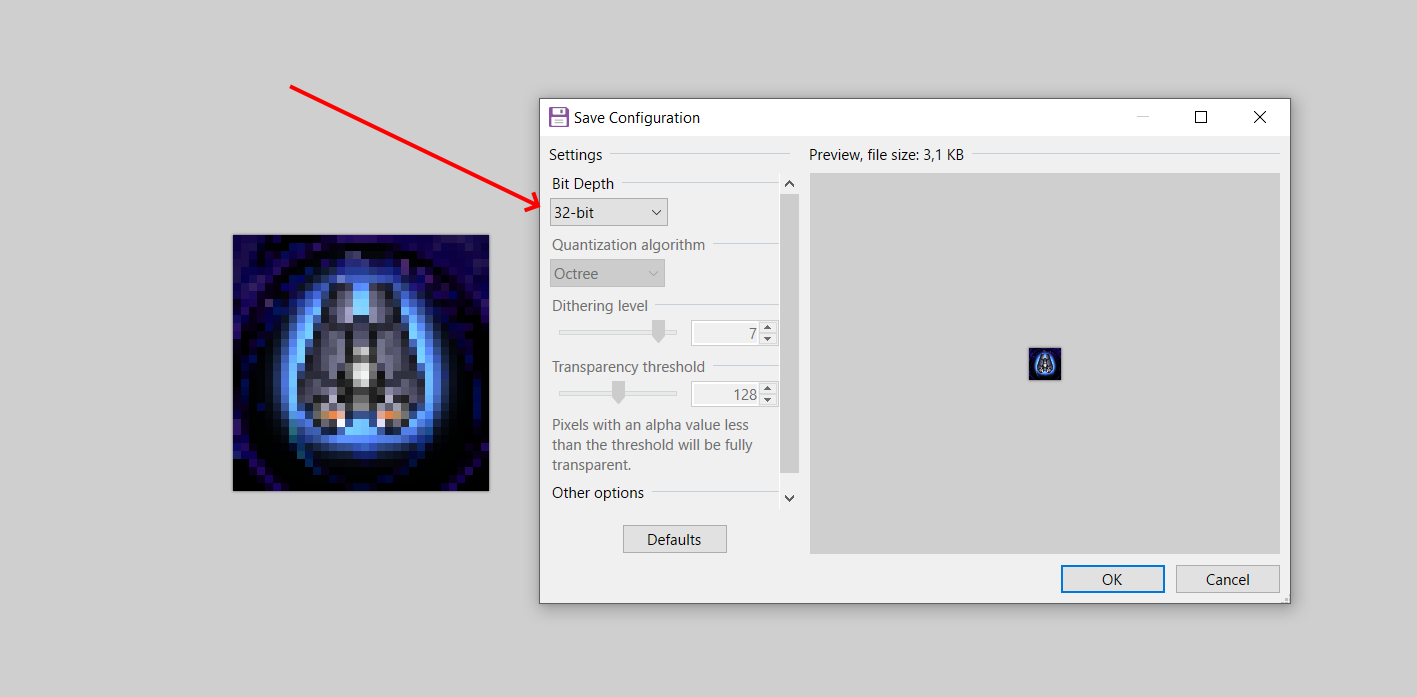Click the Dithering level slider handle
The image size is (1417, 697).
[x=658, y=332]
